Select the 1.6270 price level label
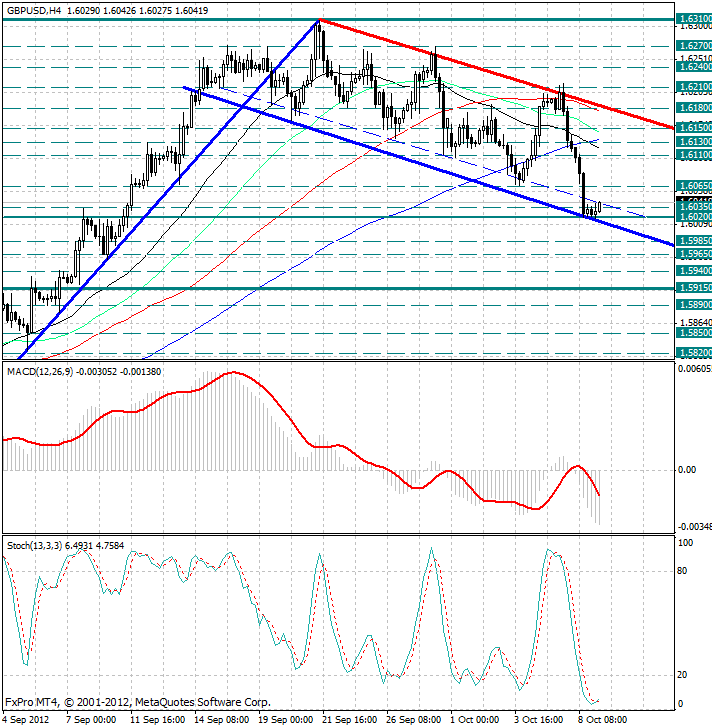The width and height of the screenshot is (712, 727). coord(693,45)
